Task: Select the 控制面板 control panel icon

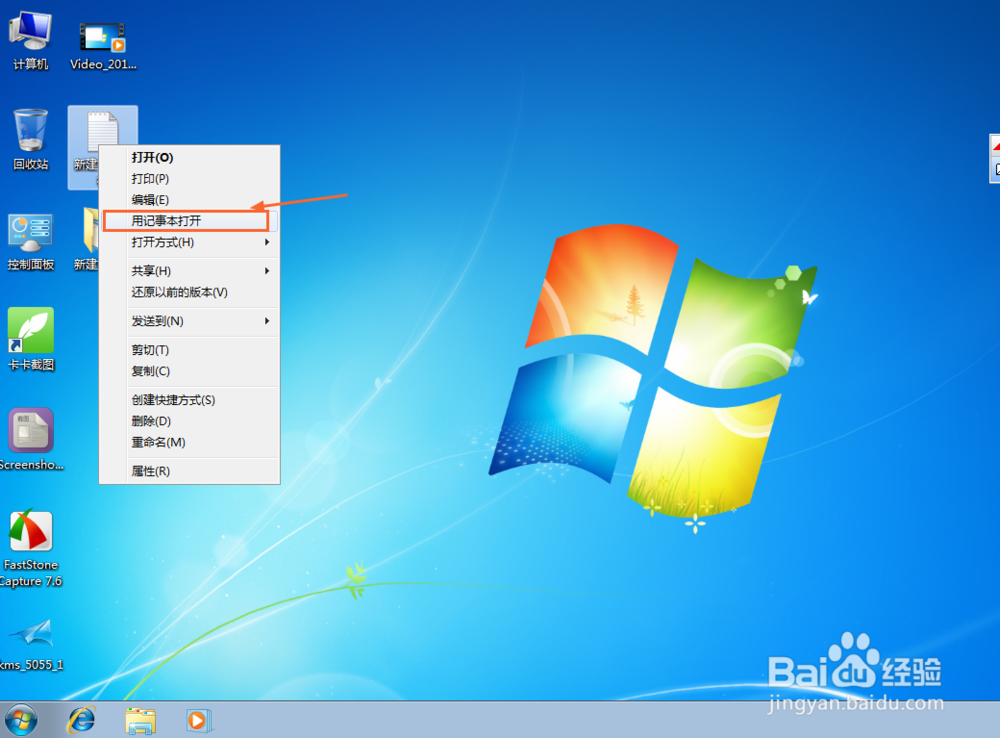Action: pos(30,242)
